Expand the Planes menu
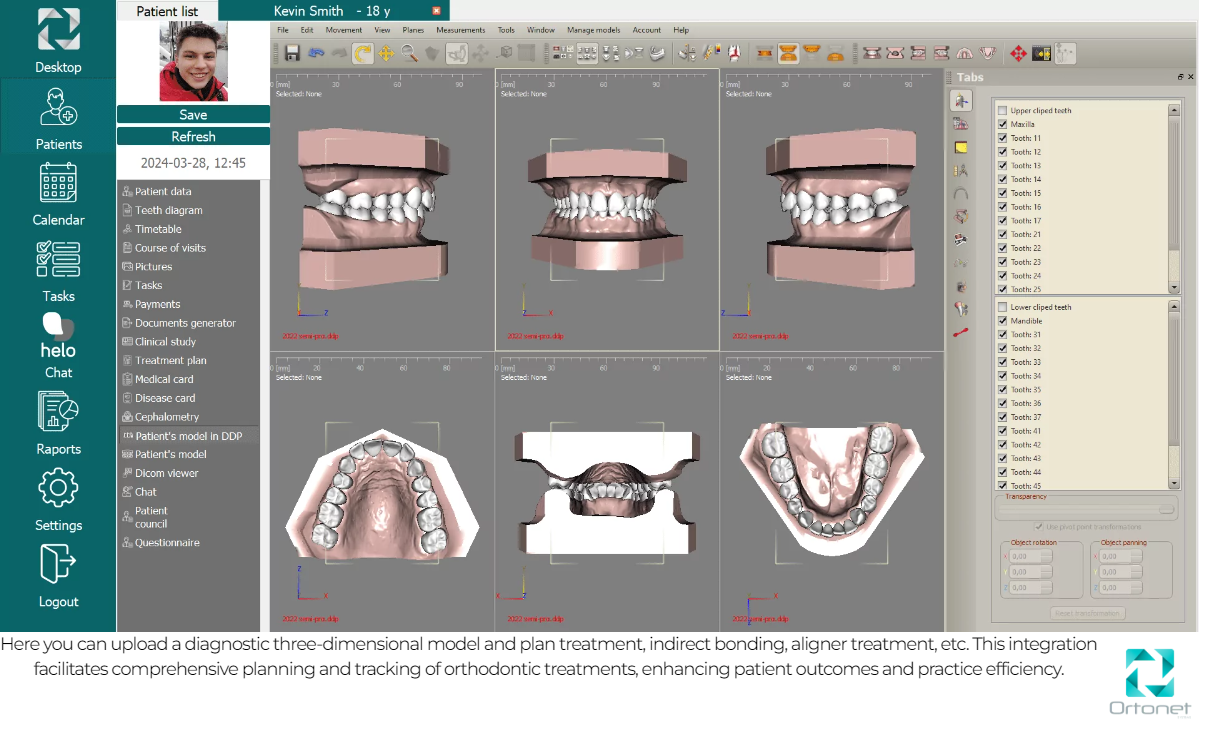Screen dimensions: 1211x742 pos(413,30)
